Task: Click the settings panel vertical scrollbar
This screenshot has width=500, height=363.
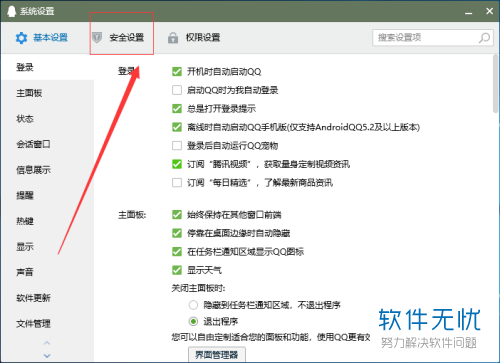Action: [x=496, y=83]
